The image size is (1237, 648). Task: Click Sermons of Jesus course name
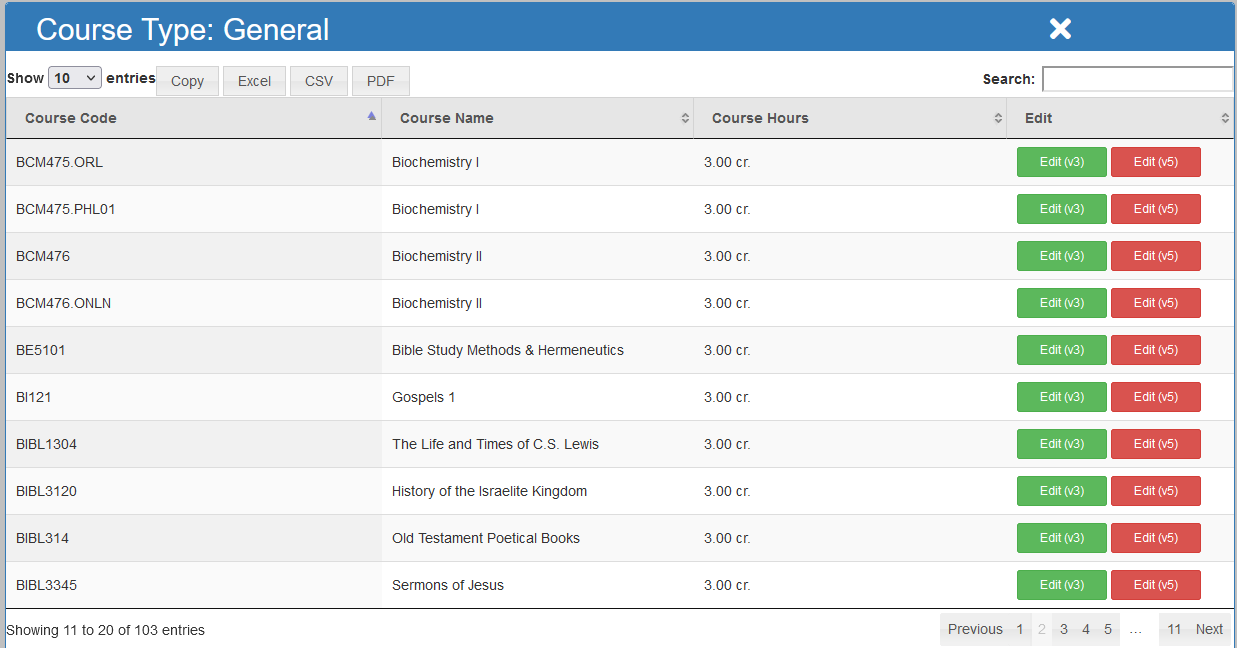[448, 585]
